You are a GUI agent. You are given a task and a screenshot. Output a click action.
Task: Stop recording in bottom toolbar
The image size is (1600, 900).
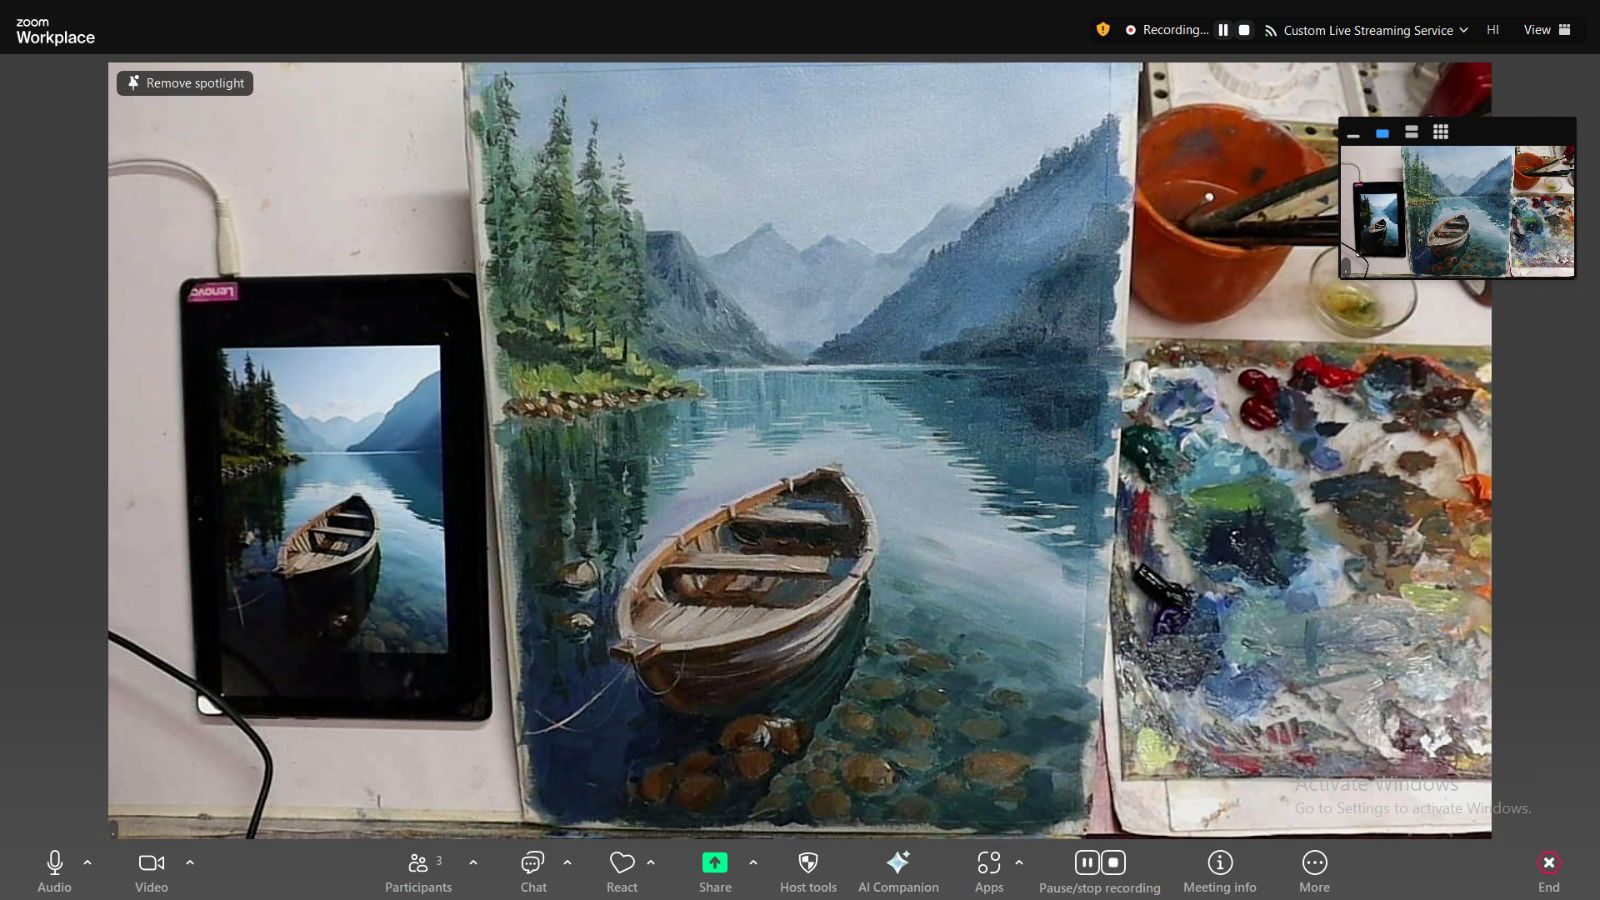1113,862
